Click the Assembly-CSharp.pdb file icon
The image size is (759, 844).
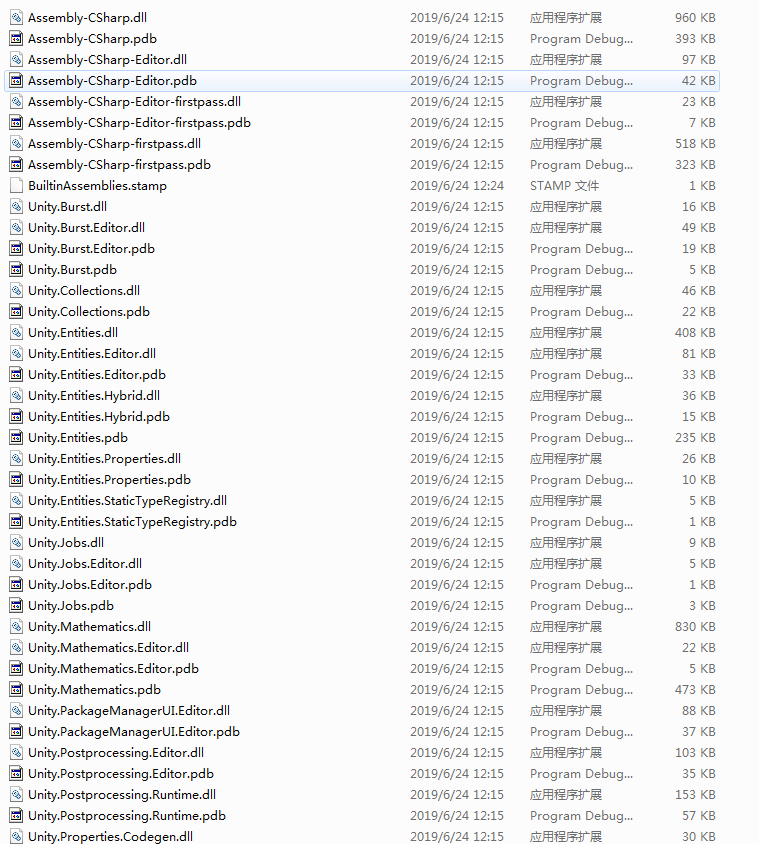pos(17,39)
